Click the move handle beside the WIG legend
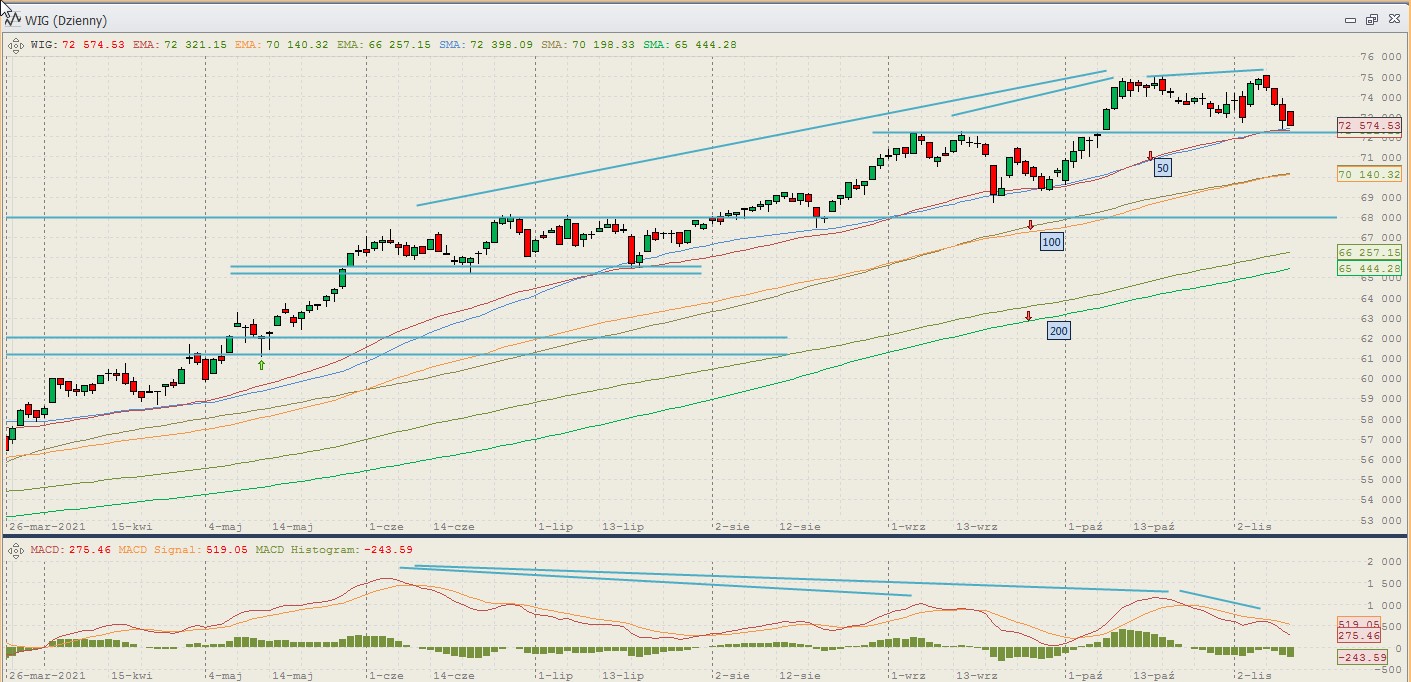 (x=16, y=44)
